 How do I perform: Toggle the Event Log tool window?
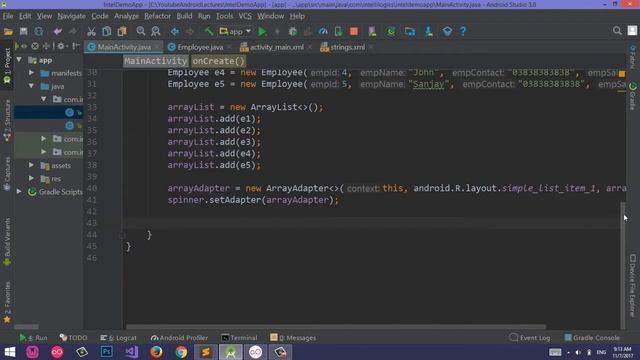click(530, 338)
